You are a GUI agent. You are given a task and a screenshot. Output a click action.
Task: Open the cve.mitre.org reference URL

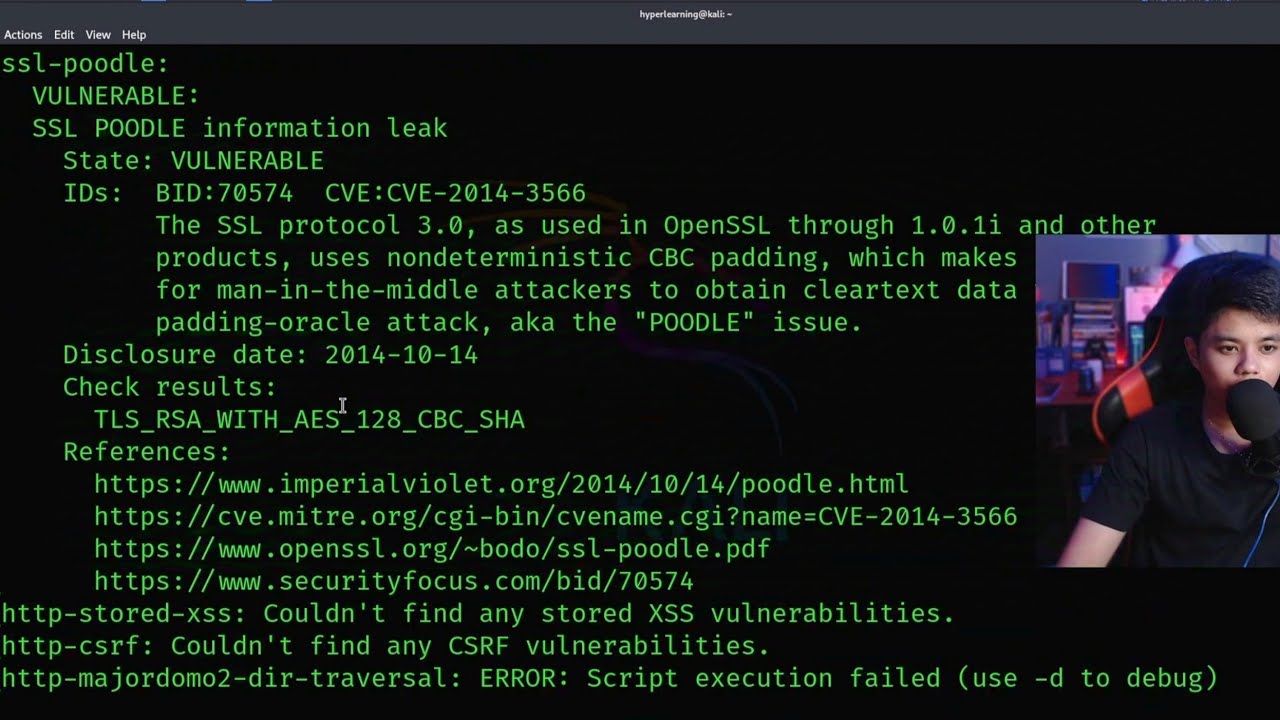[555, 517]
